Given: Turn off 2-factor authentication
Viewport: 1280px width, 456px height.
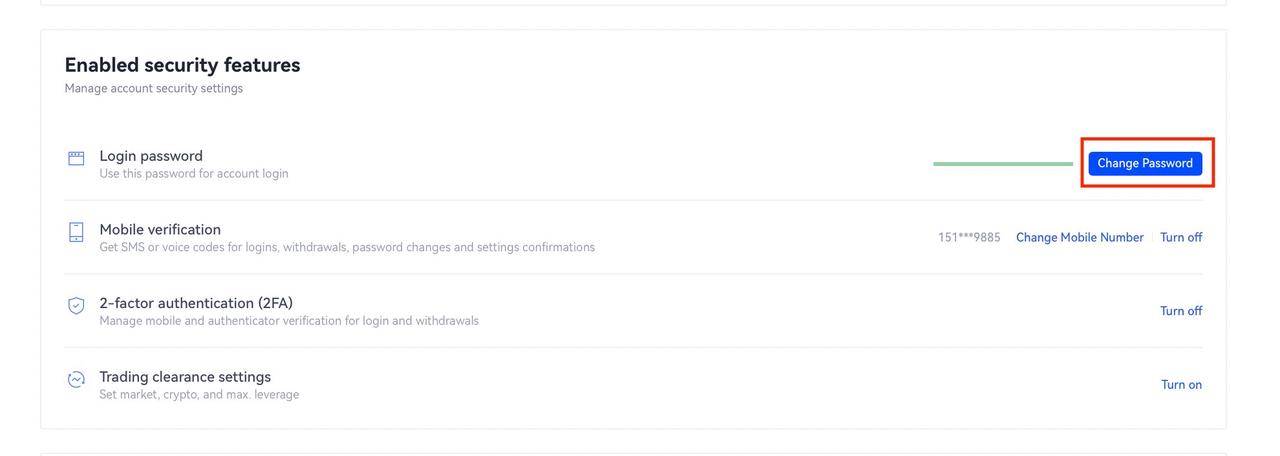Looking at the screenshot, I should point(1181,311).
